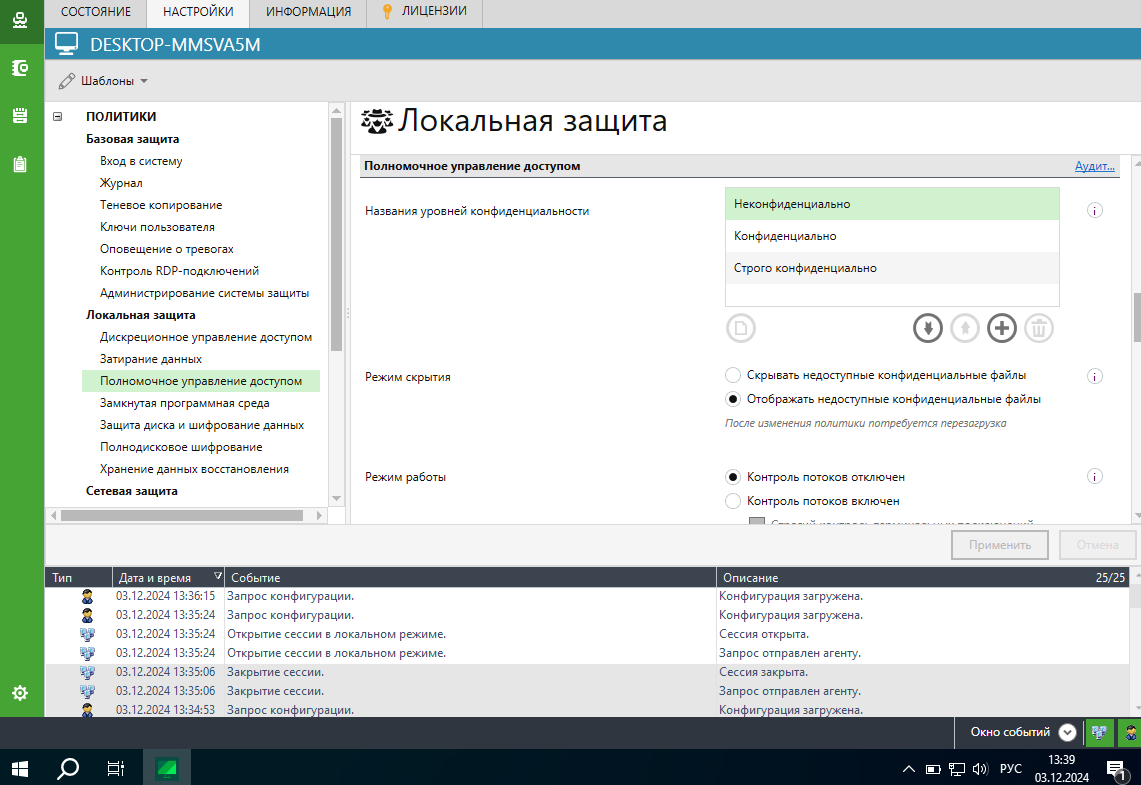Open the volume control in the system tray

click(980, 769)
